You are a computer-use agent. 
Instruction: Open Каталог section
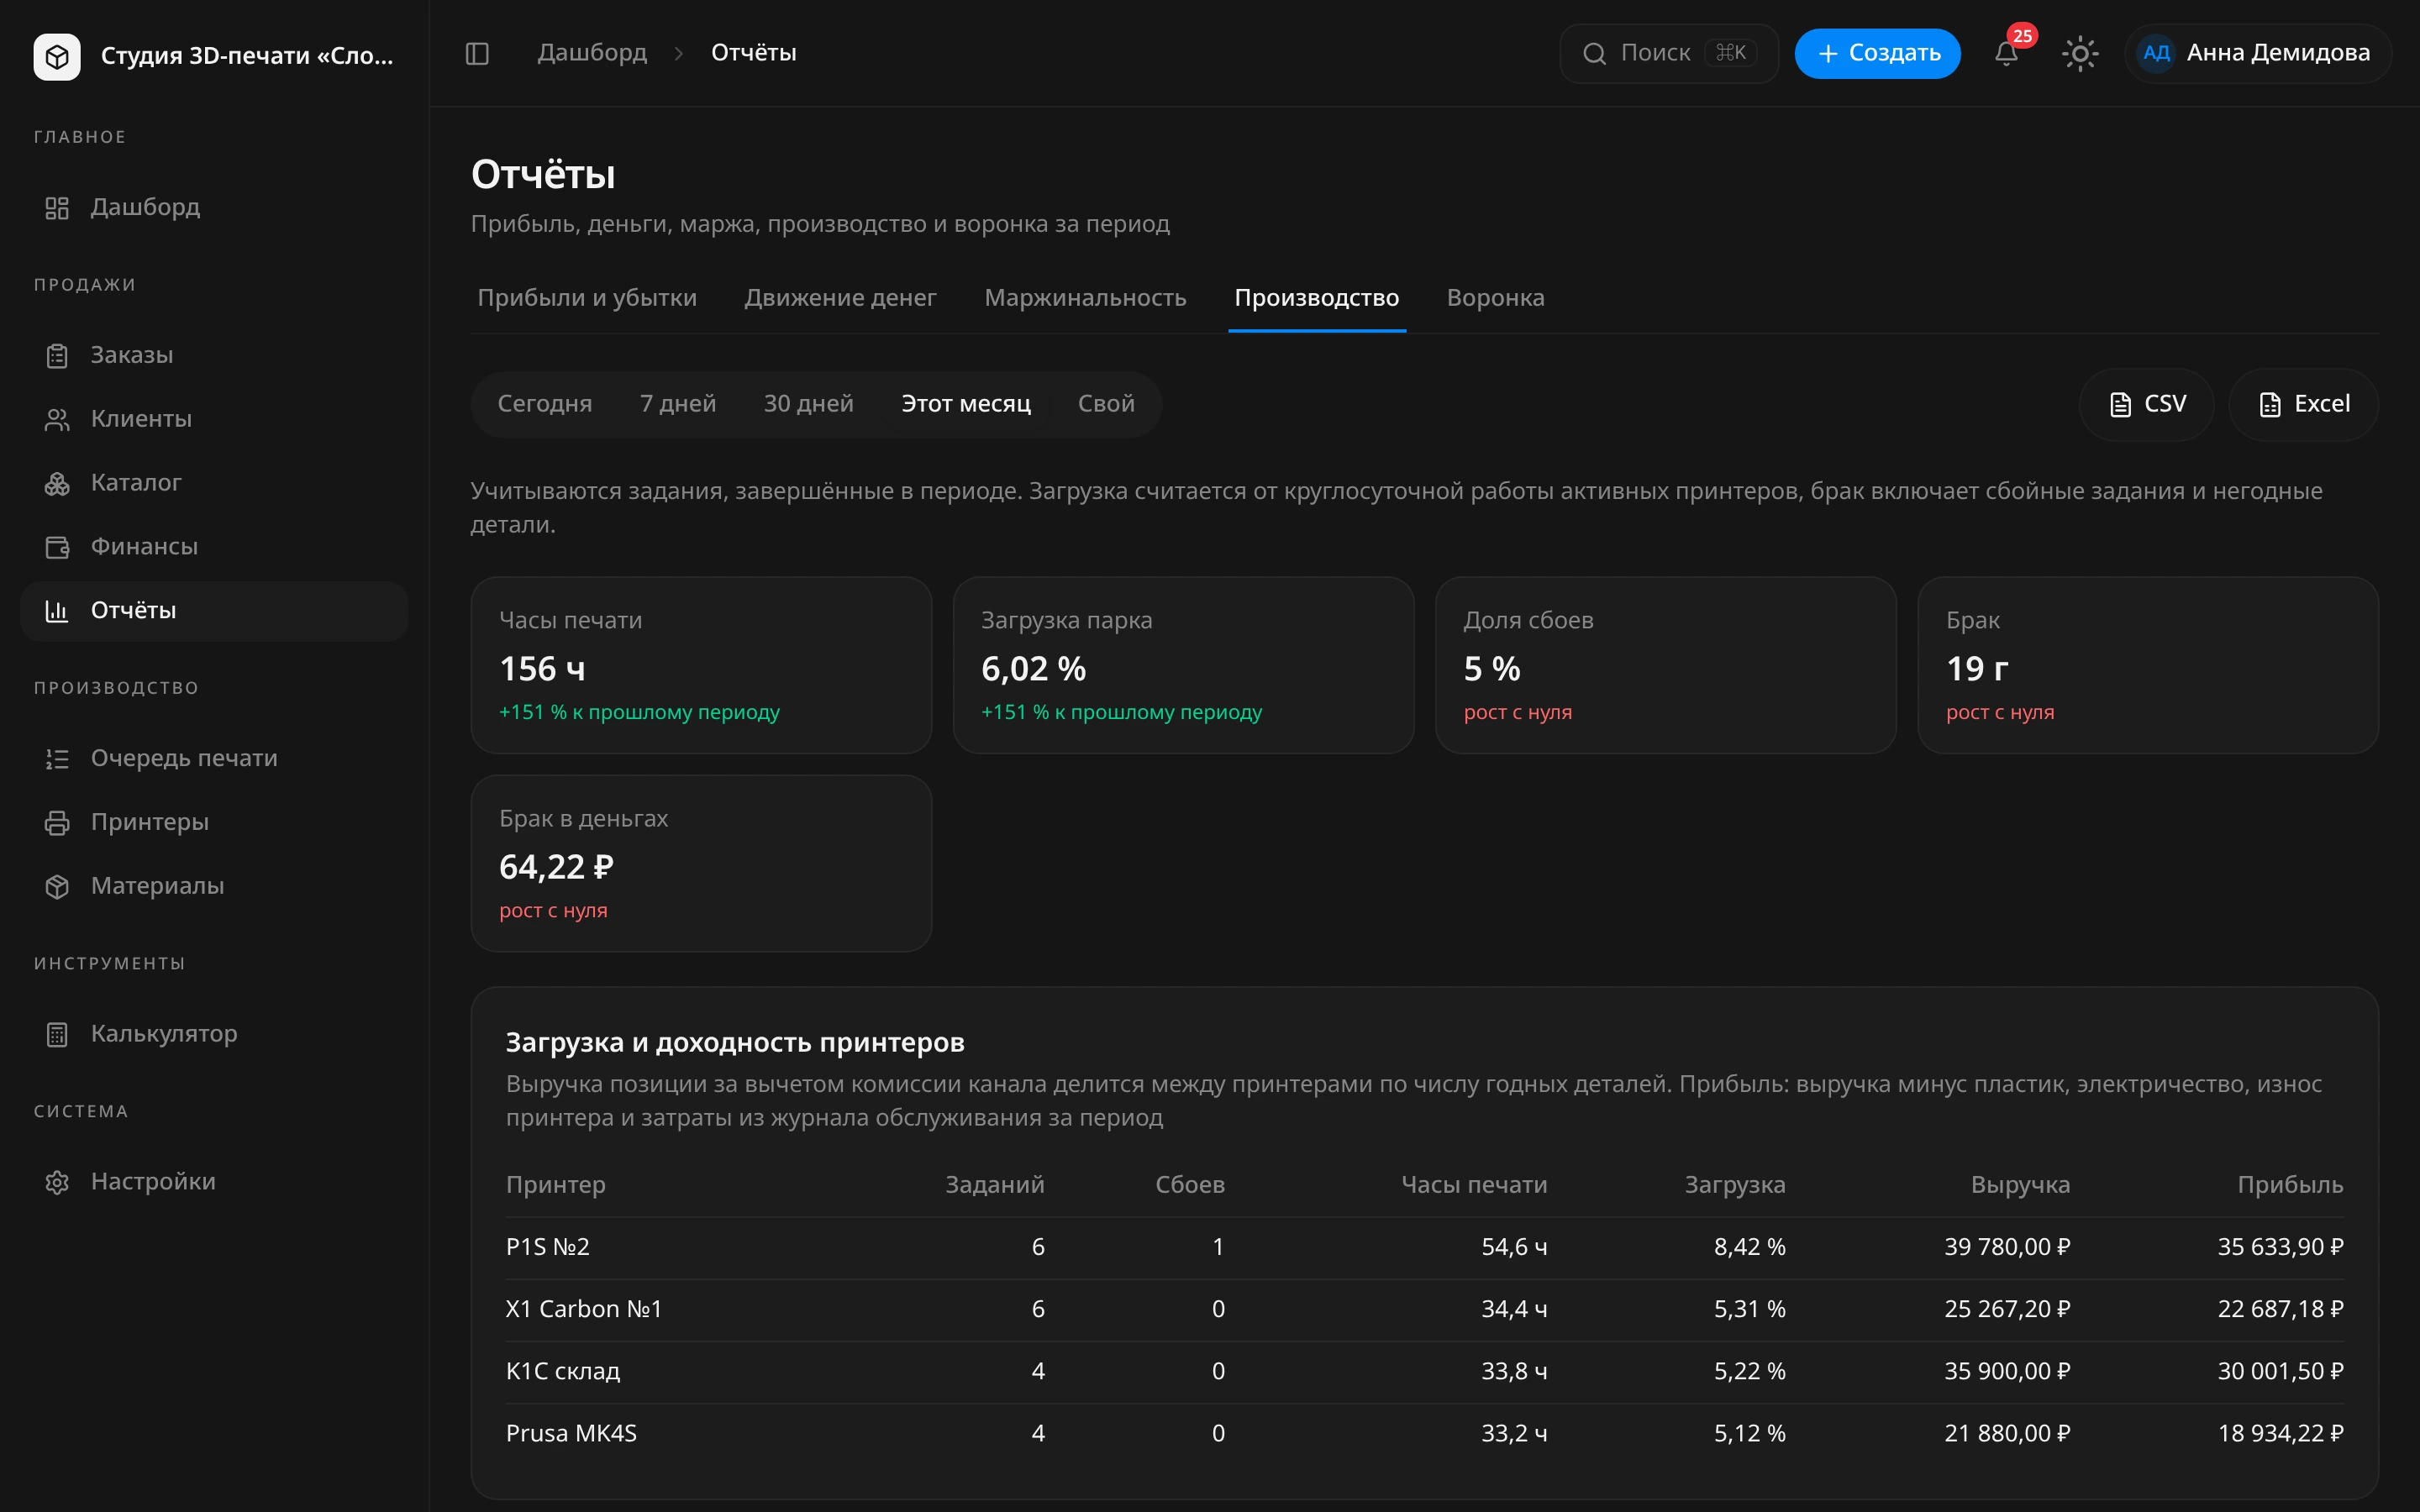[214, 483]
